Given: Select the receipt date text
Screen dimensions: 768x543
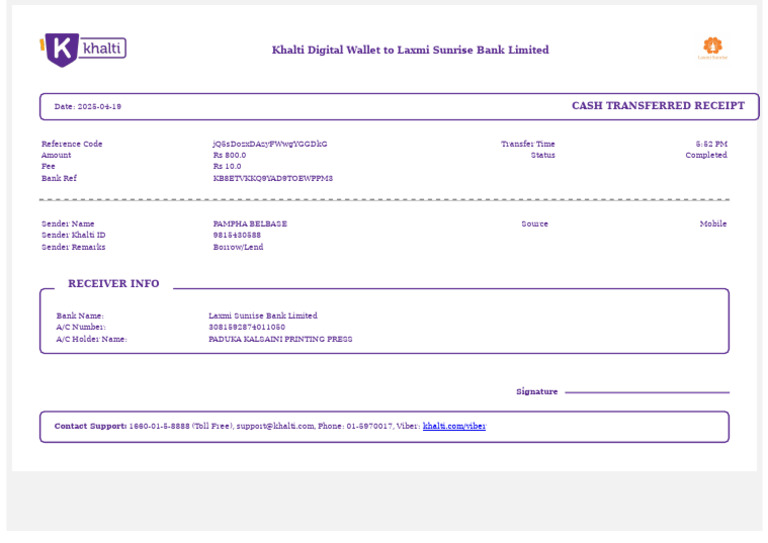Looking at the screenshot, I should click(88, 106).
